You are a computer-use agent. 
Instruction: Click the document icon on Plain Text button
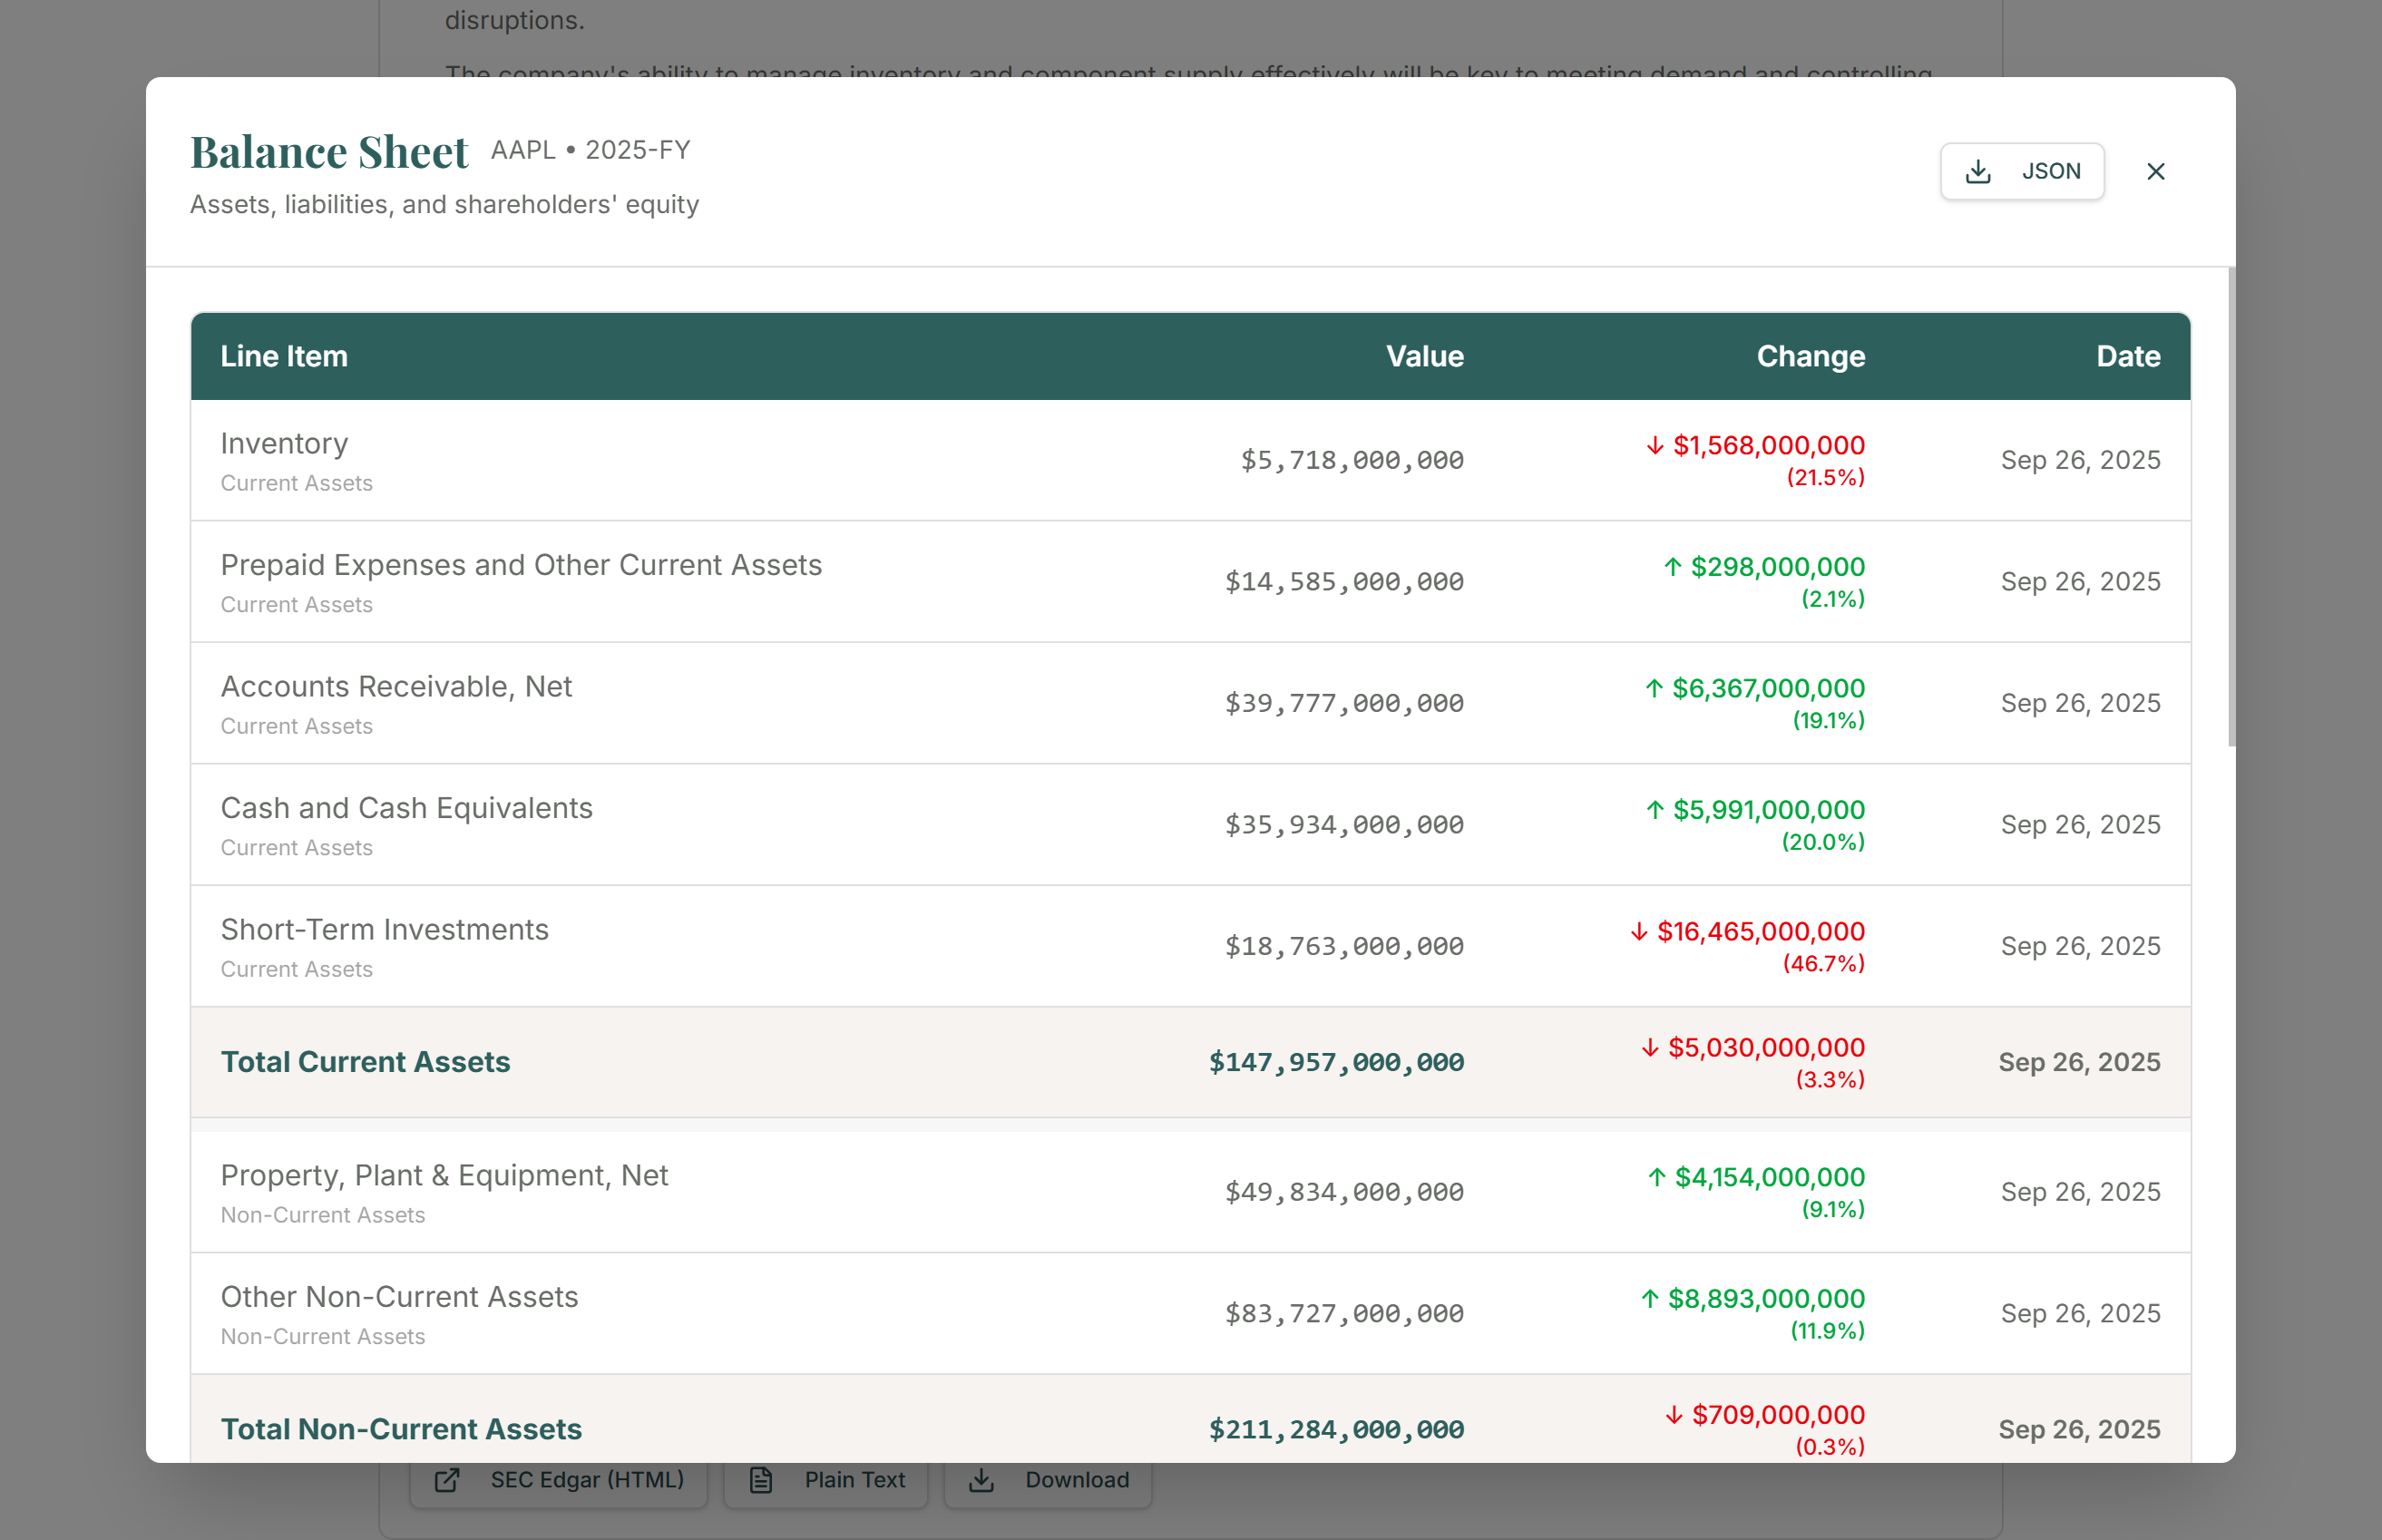click(x=761, y=1480)
